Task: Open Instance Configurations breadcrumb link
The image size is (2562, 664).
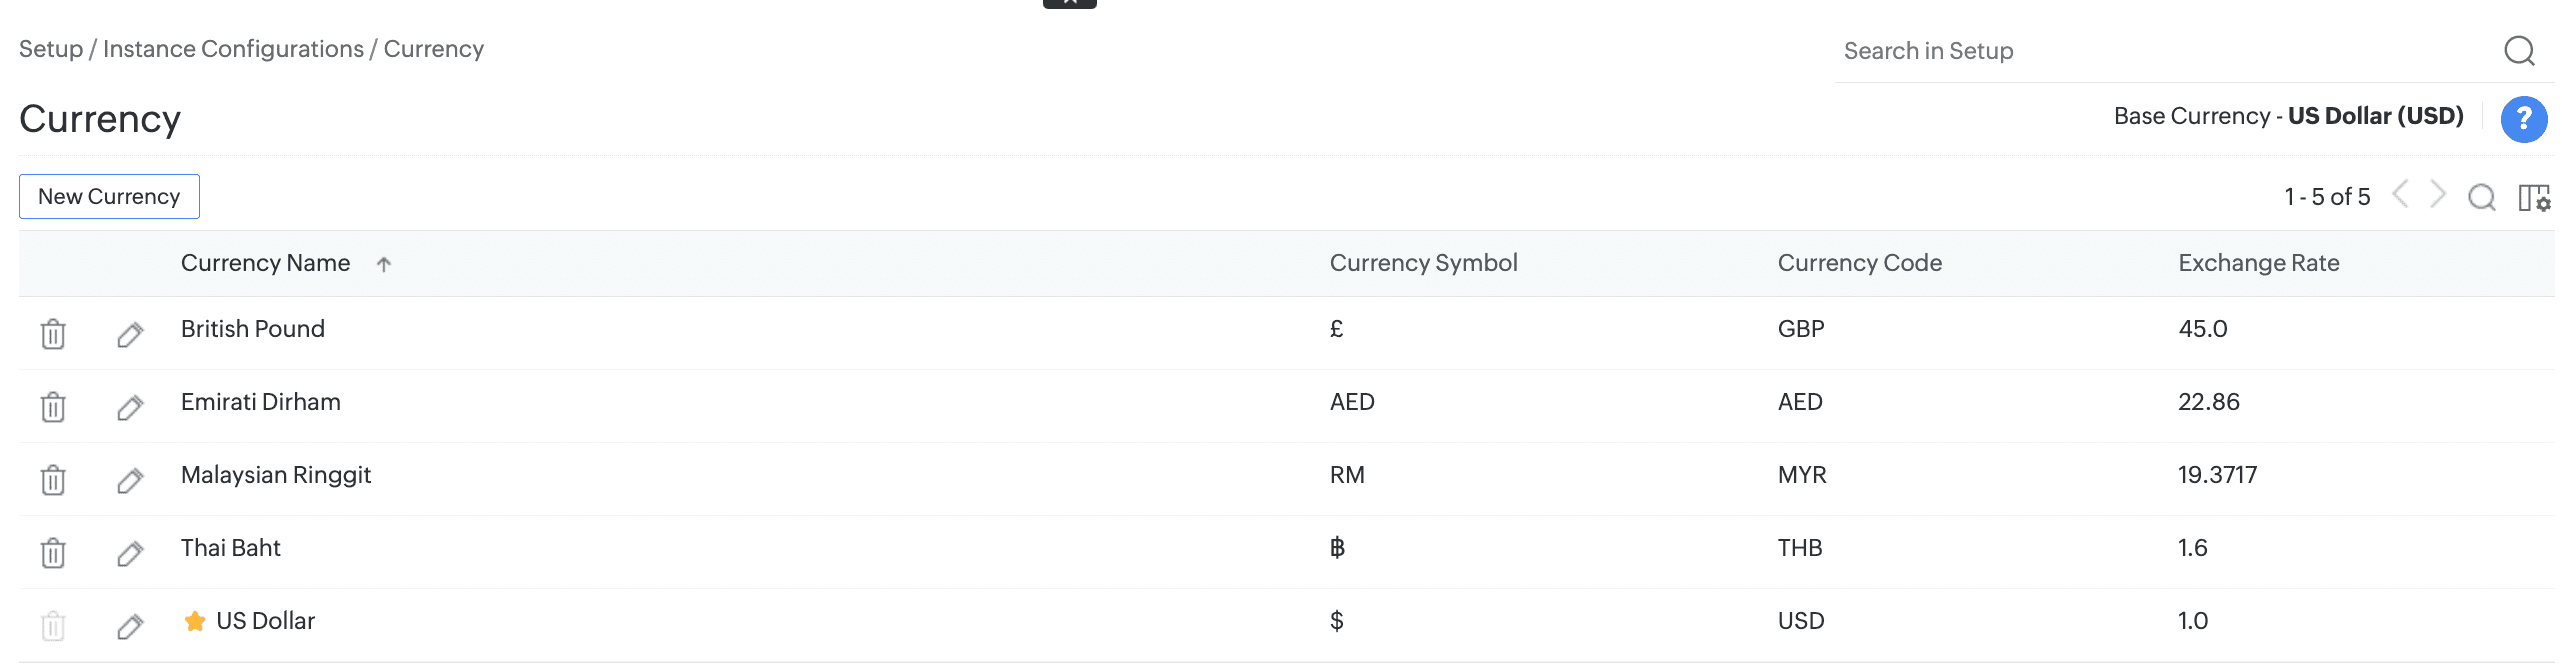Action: tap(233, 49)
